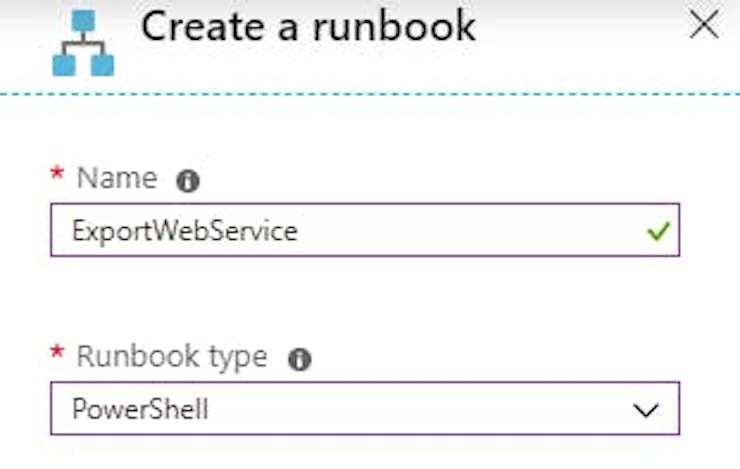Close the Create a runbook panel

(704, 25)
